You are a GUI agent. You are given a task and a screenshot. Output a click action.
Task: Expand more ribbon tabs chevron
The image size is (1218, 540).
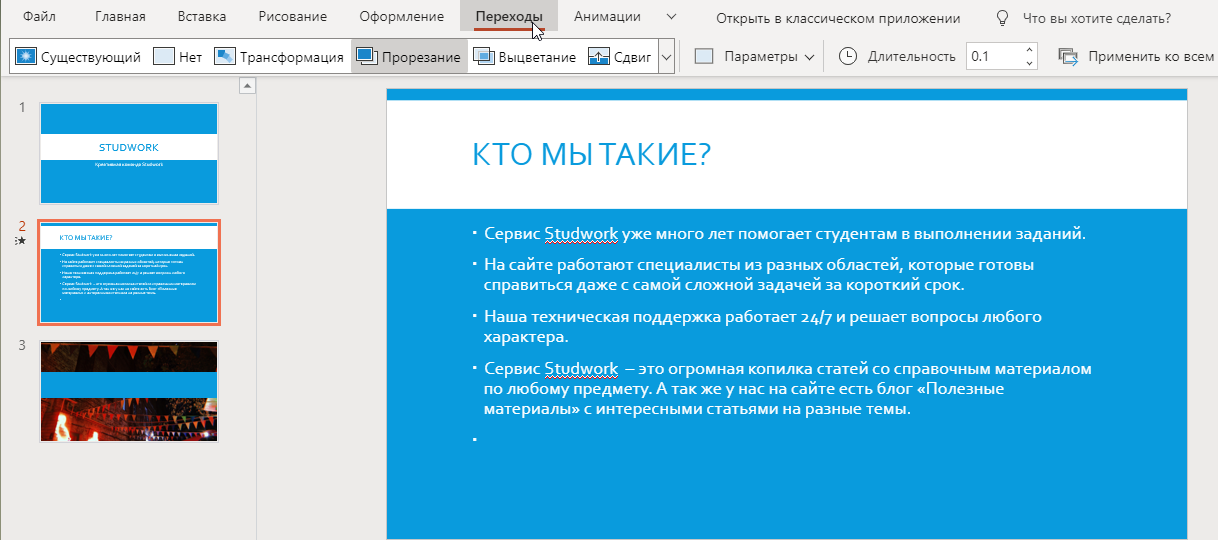[x=671, y=17]
